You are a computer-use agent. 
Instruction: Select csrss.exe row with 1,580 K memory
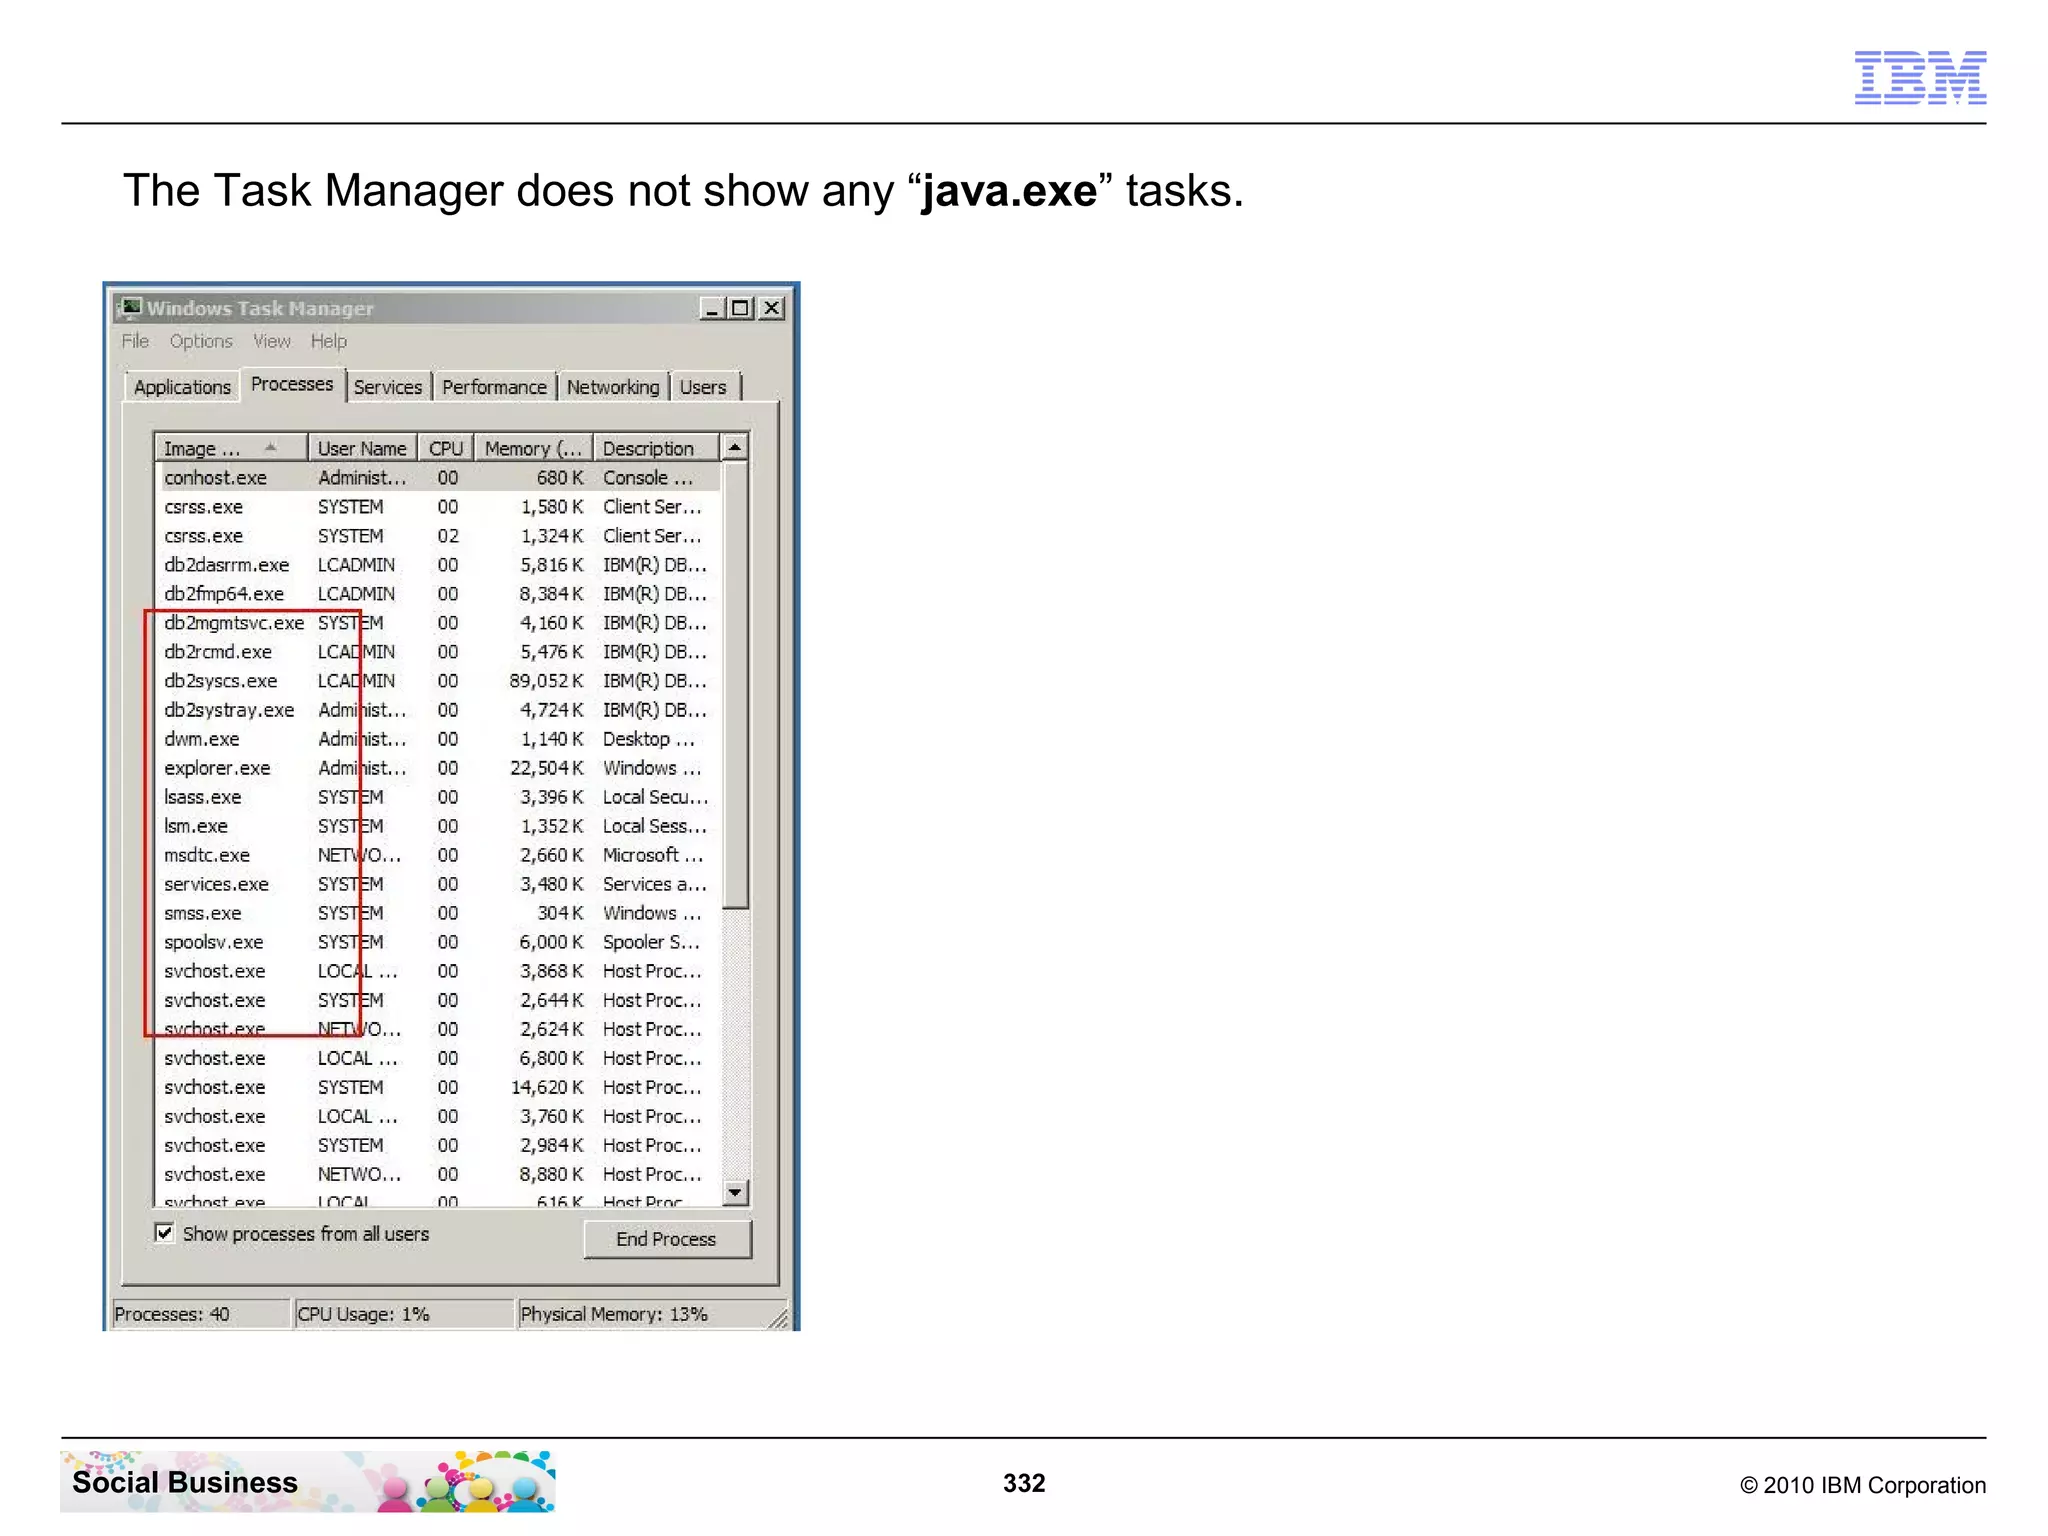point(438,507)
